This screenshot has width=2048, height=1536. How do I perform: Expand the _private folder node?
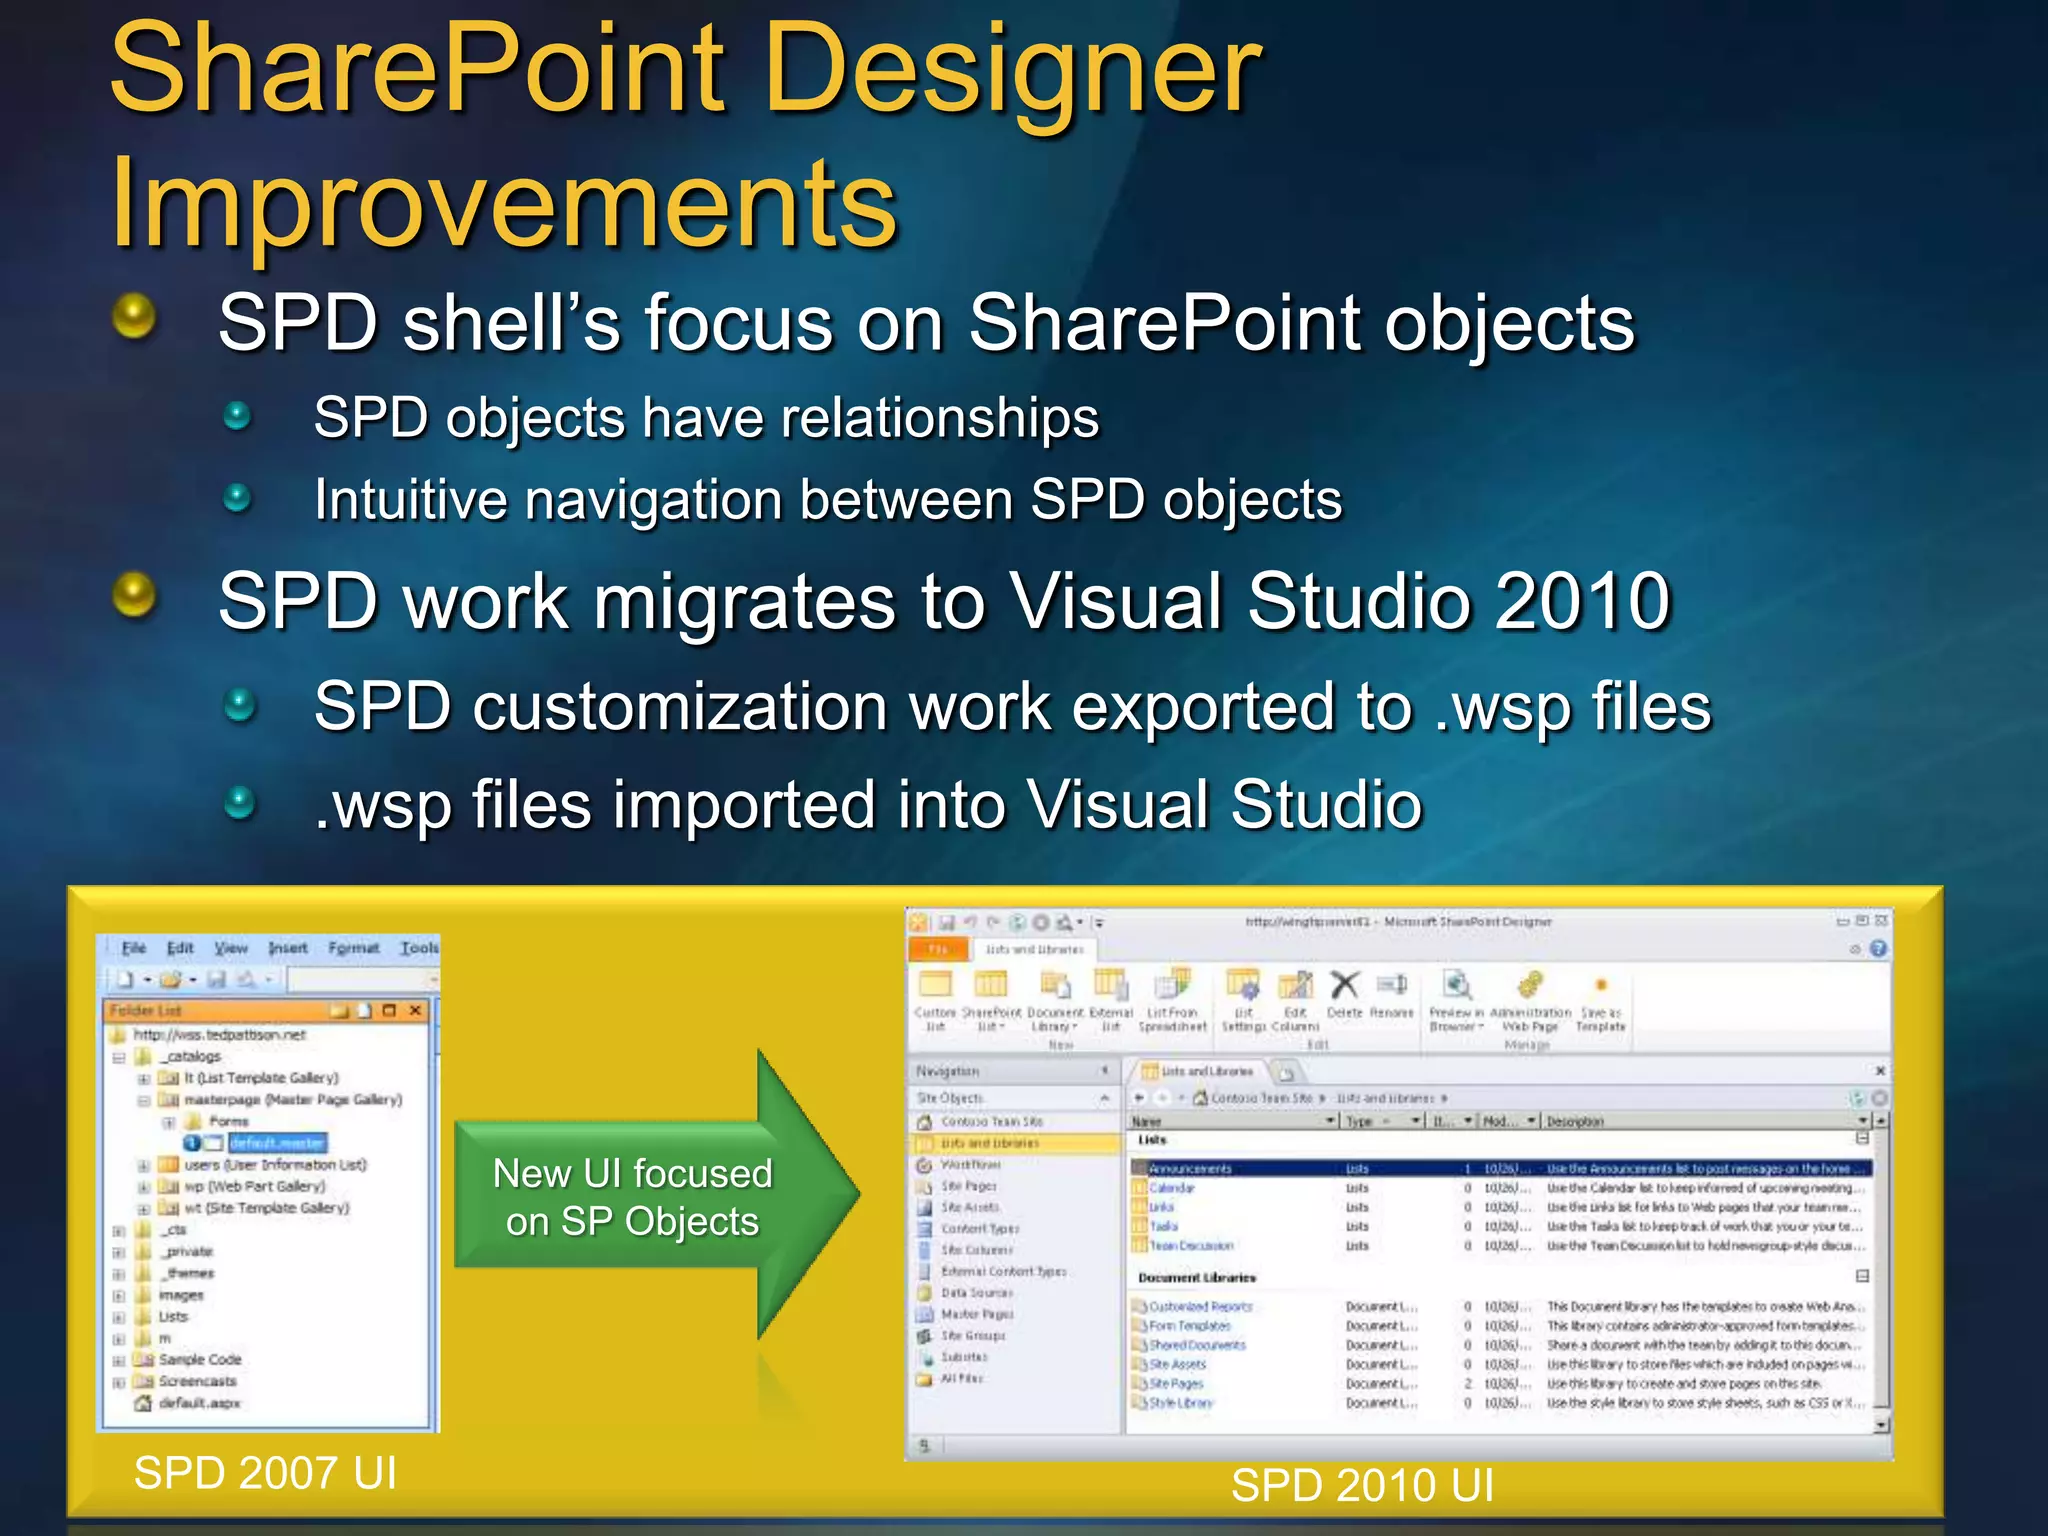tap(119, 1252)
